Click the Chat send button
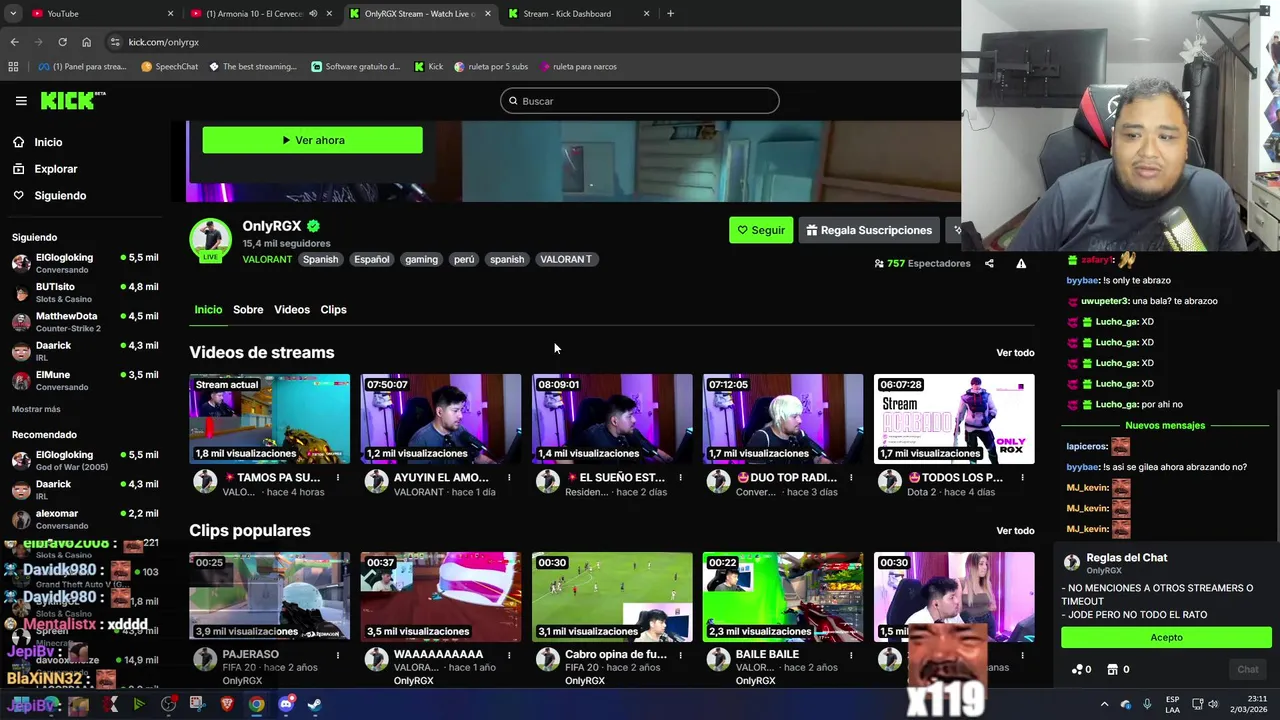Image resolution: width=1280 pixels, height=720 pixels. tap(1248, 670)
